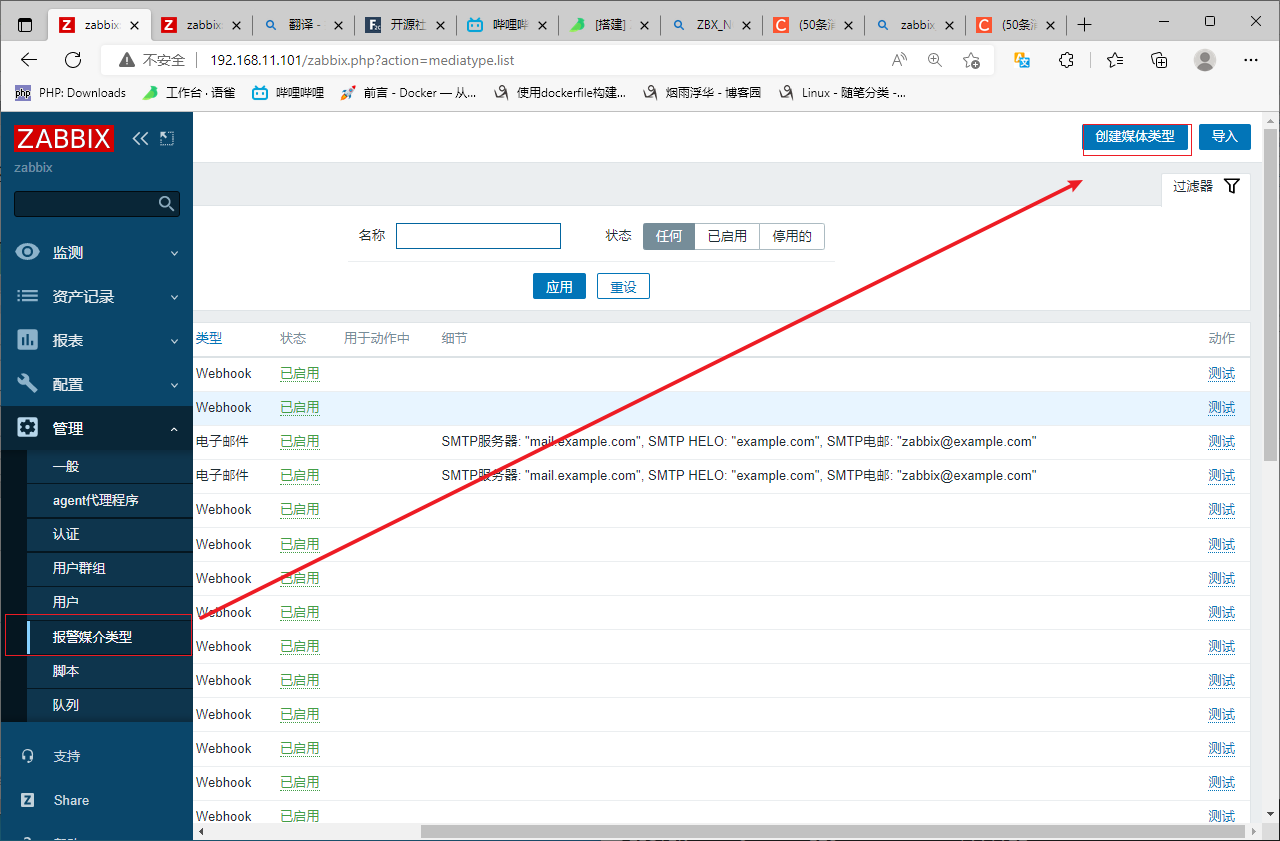Click the chart icon for 报表
The image size is (1280, 841).
coord(28,340)
